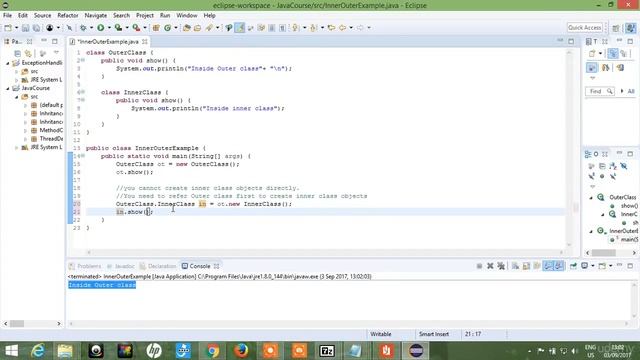Toggle Show Console on Standard Out
The height and width of the screenshot is (360, 640).
[548, 266]
